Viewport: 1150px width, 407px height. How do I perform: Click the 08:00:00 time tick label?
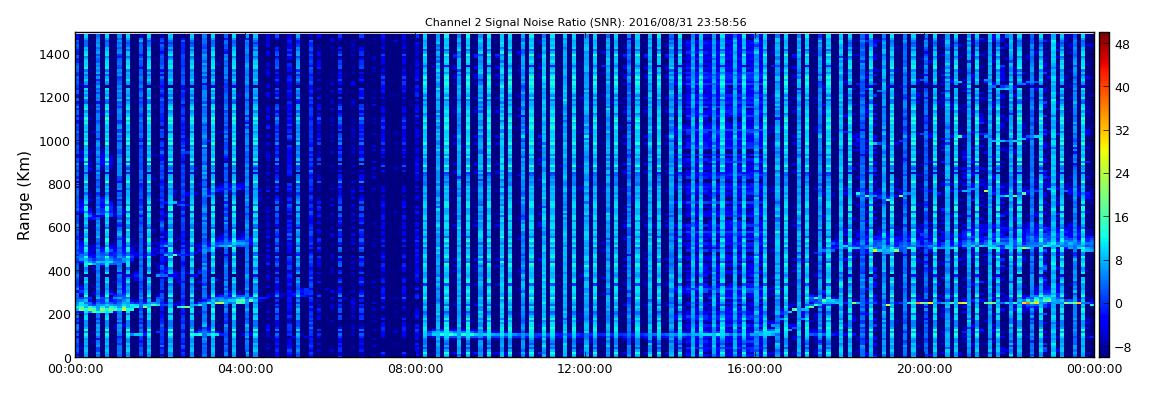(x=416, y=370)
